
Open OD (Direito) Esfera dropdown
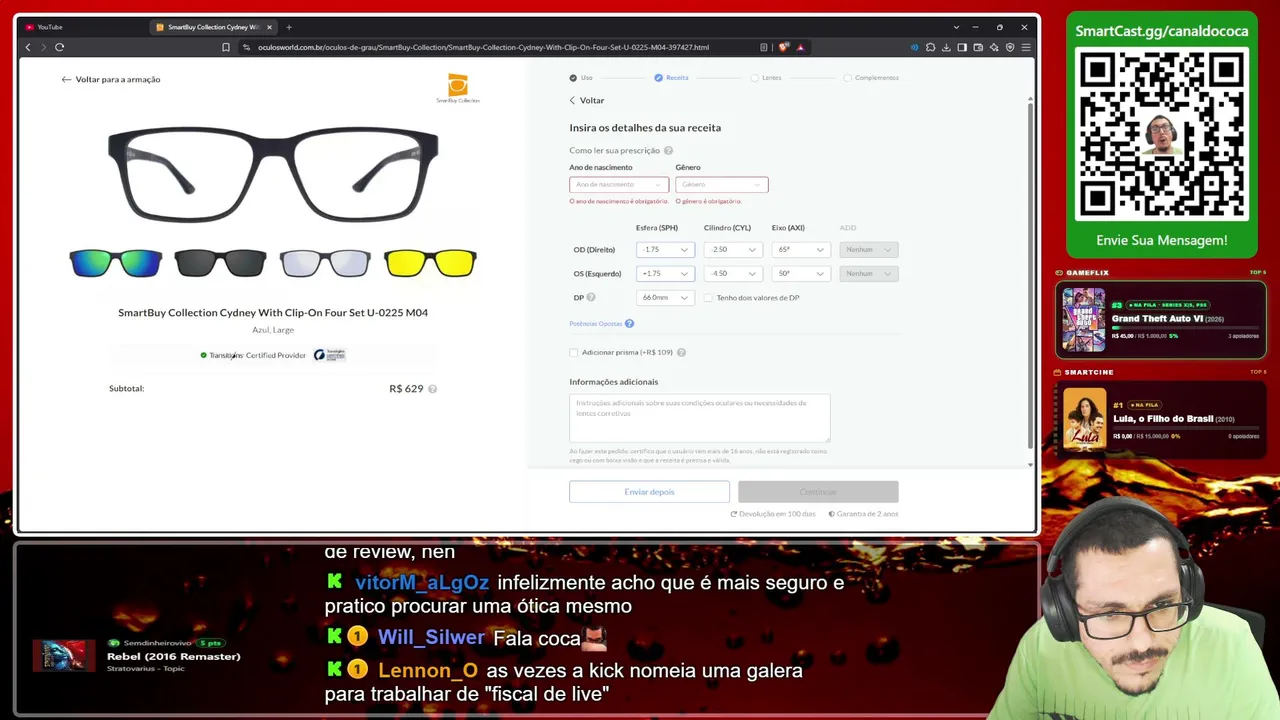[x=666, y=250]
